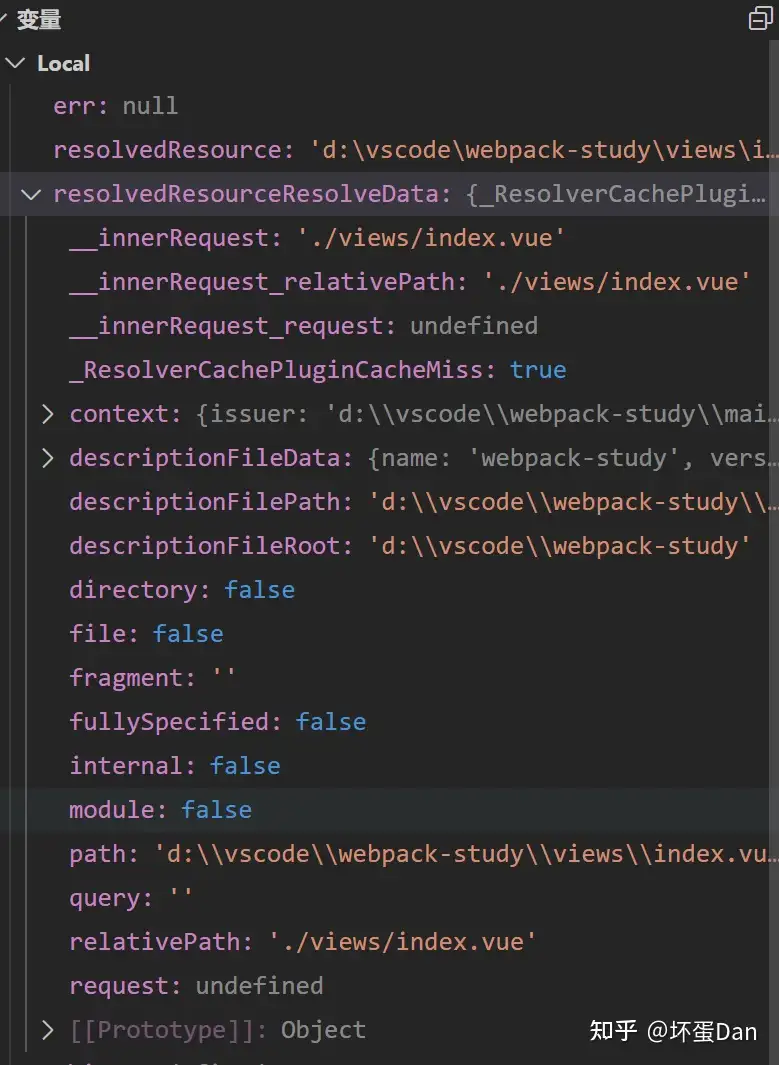Image resolution: width=779 pixels, height=1065 pixels.
Task: Expand the [[Prototype]] Object entry
Action: click(48, 1030)
